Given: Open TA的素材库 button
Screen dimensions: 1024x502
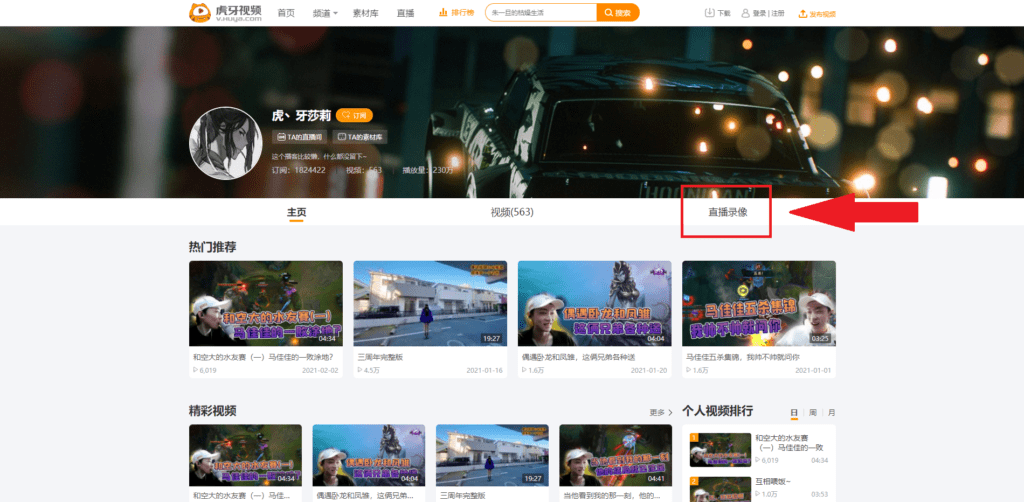Looking at the screenshot, I should point(360,137).
